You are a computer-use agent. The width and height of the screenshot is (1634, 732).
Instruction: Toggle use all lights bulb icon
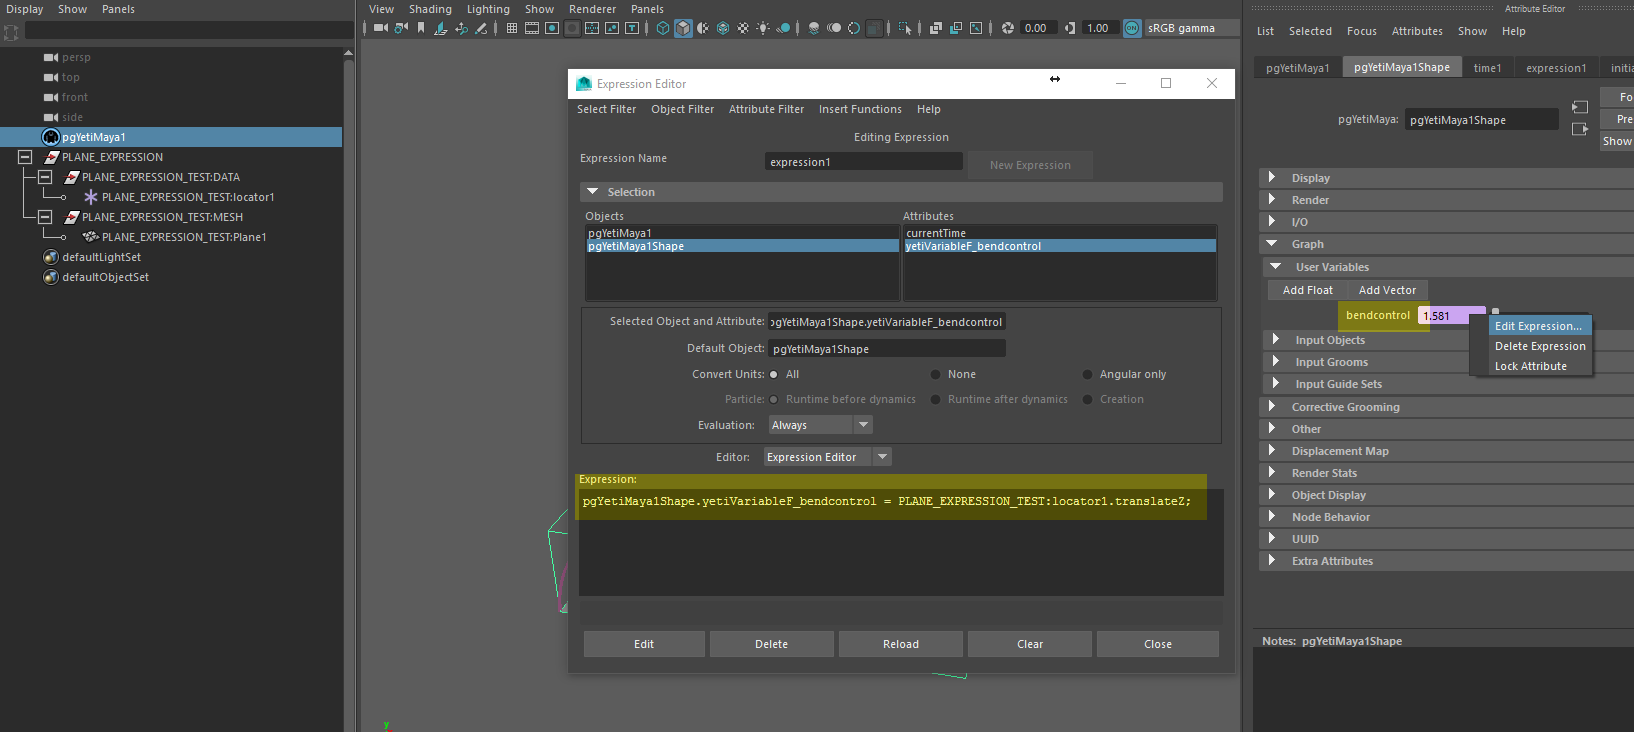pos(763,28)
